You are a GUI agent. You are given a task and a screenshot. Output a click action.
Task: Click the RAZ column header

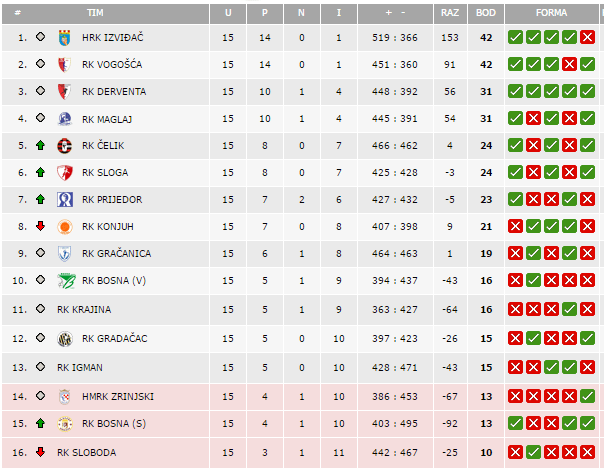pos(450,13)
